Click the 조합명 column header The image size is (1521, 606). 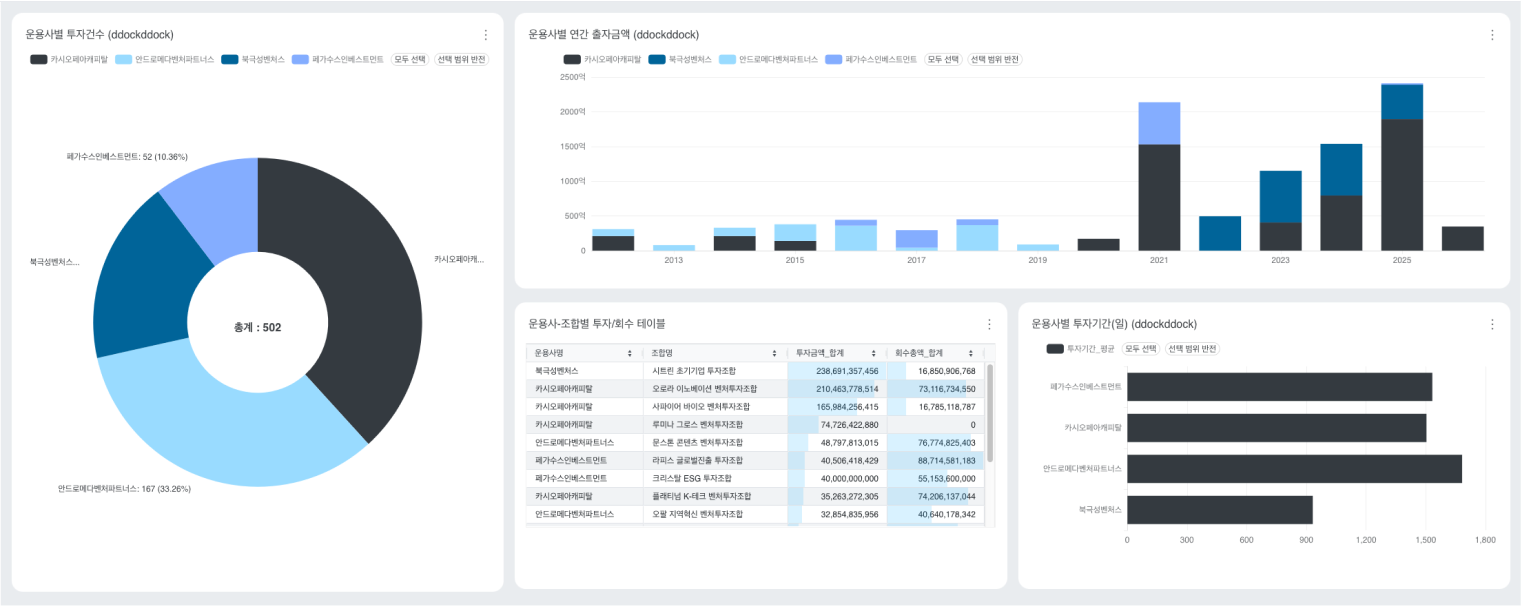(715, 353)
